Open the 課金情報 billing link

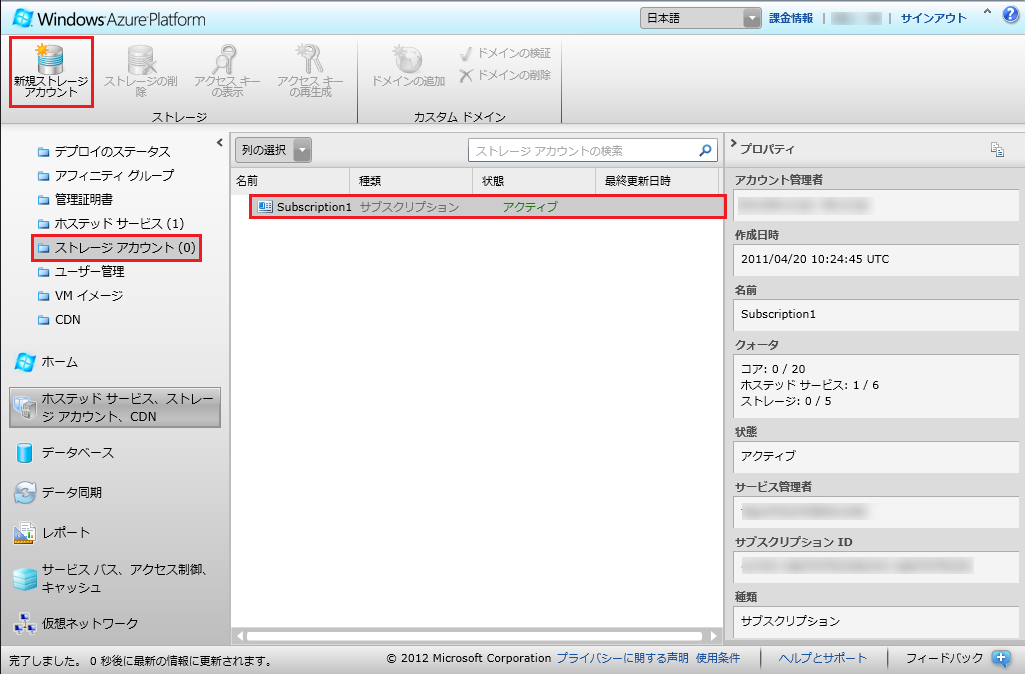pyautogui.click(x=791, y=18)
